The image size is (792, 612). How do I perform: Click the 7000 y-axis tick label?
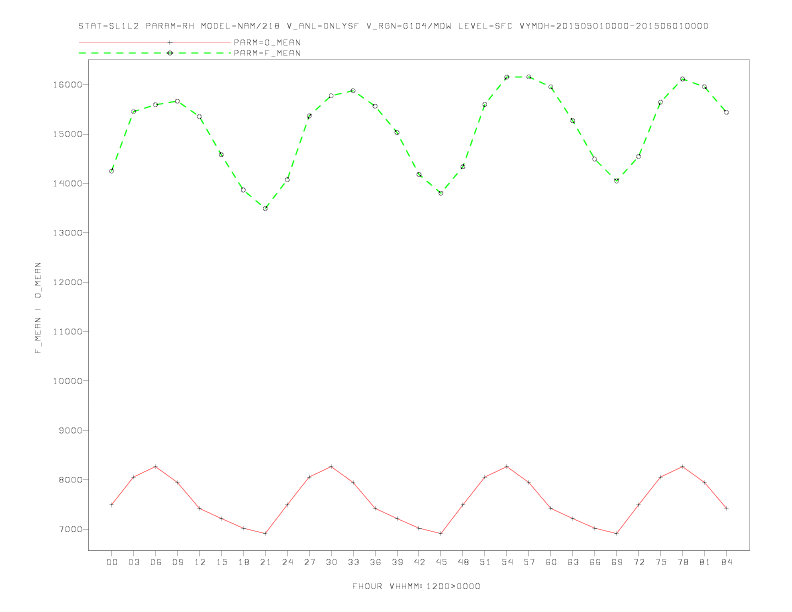71,529
